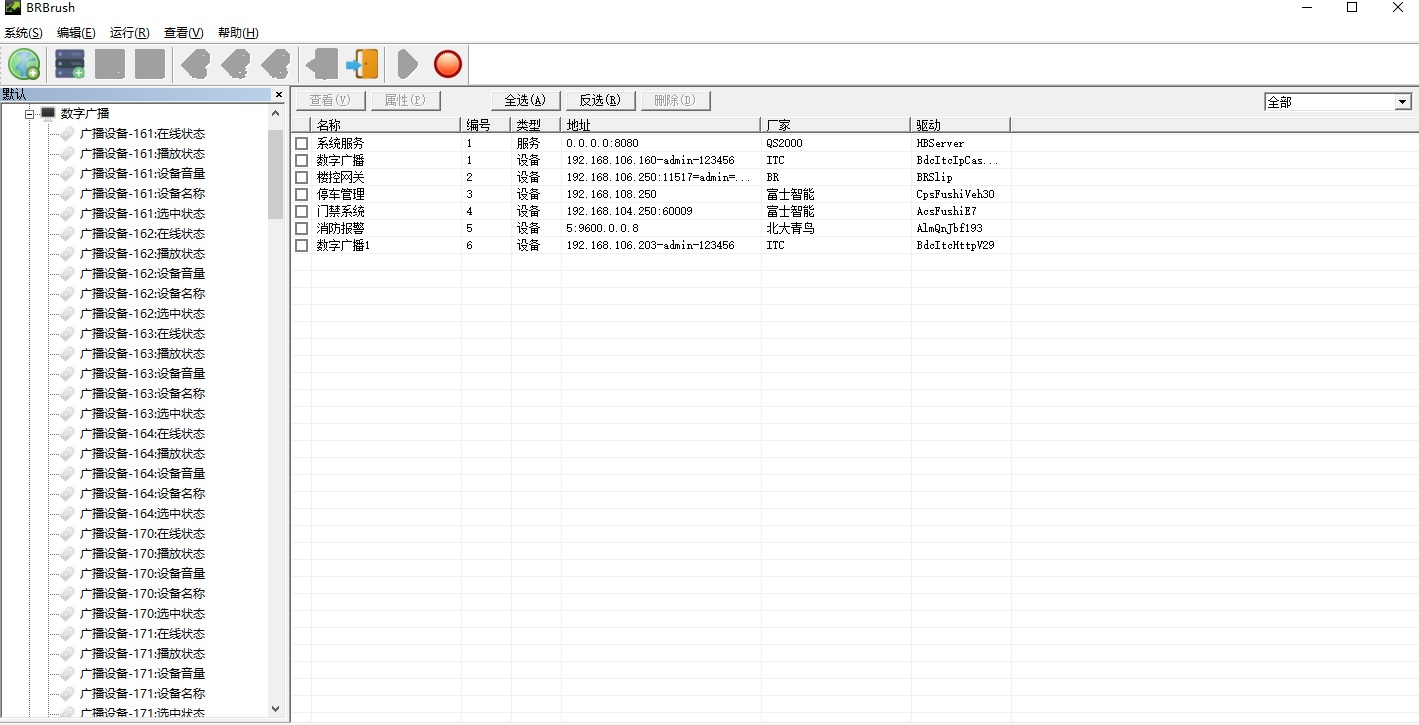1419x725 pixels.
Task: Select the 广播设备-170:设备音量 tree item
Action: 142,573
